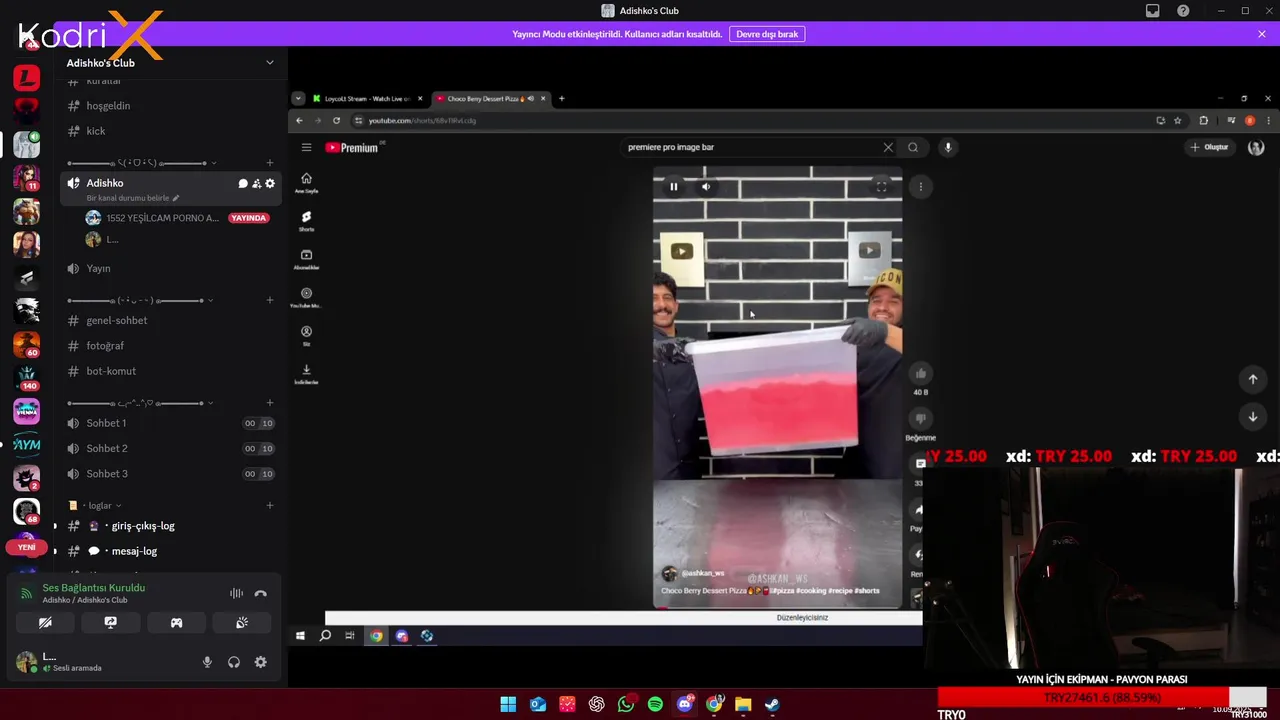Like the short with thumbs-up
Image resolution: width=1280 pixels, height=720 pixels.
[921, 374]
